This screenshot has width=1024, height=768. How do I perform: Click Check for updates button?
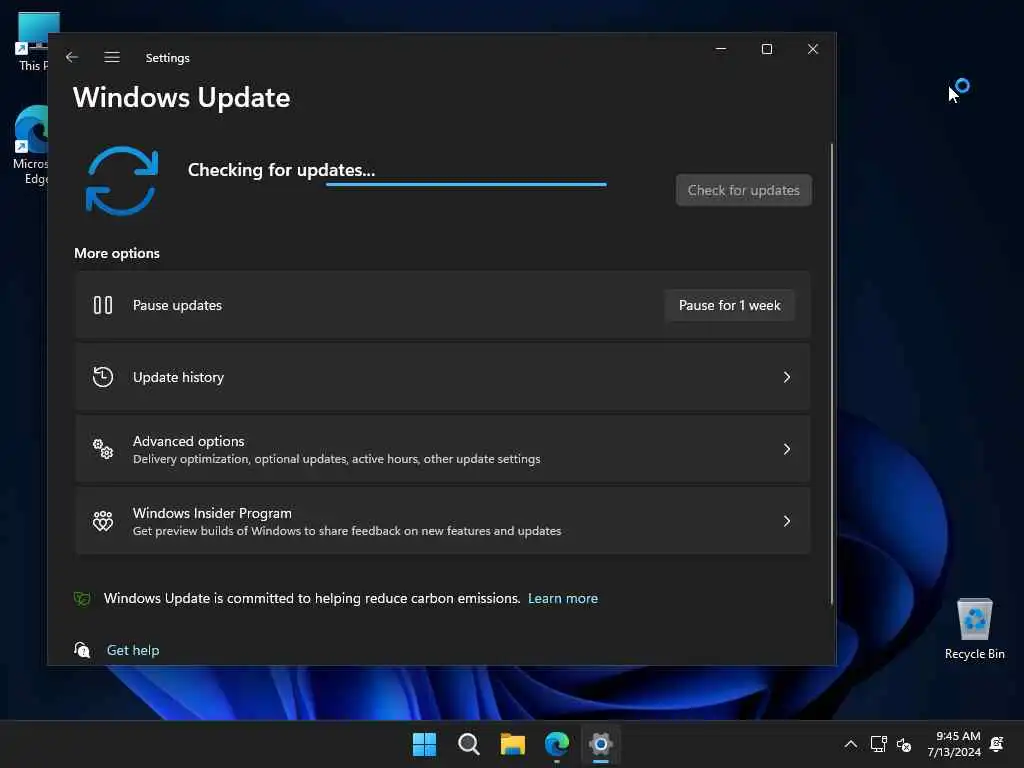tap(744, 190)
